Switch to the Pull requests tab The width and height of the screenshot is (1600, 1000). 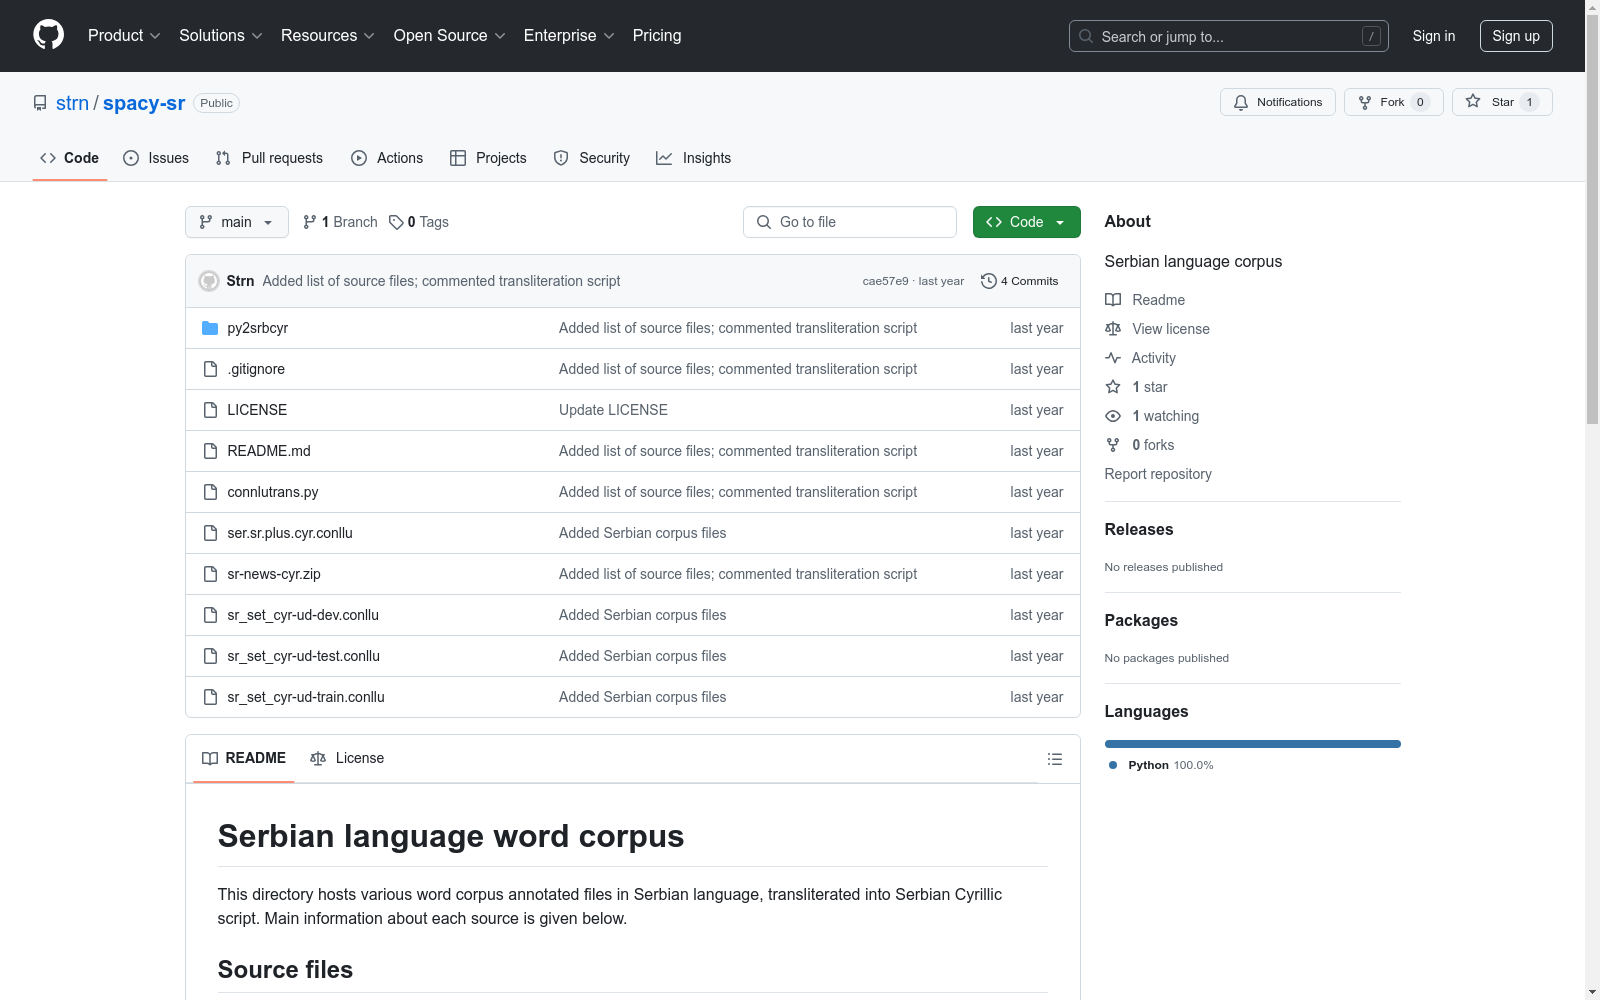click(269, 158)
